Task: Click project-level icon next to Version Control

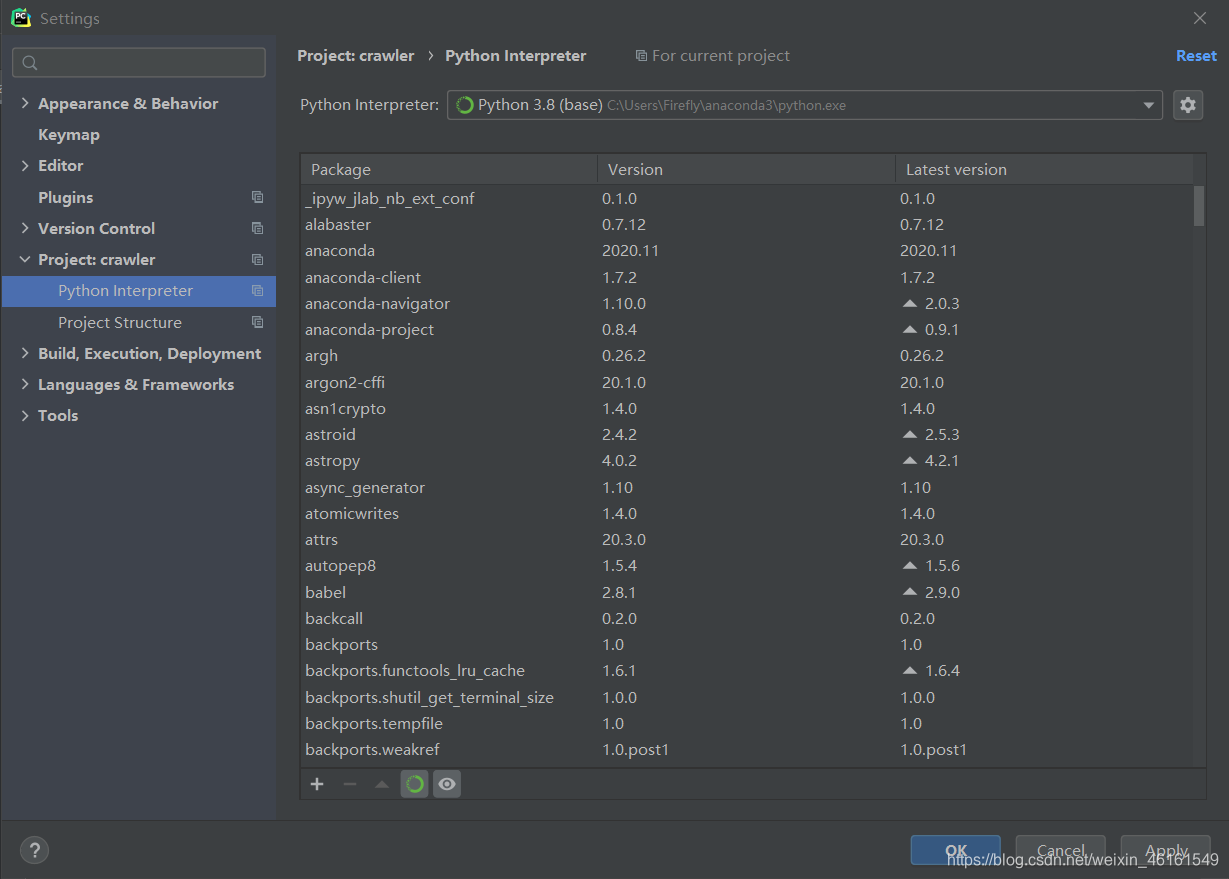Action: pyautogui.click(x=257, y=228)
